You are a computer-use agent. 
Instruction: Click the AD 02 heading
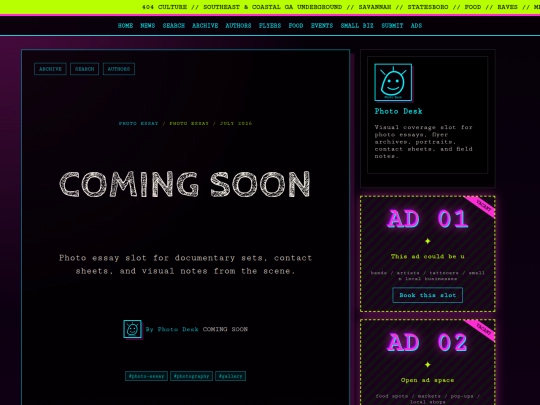427,343
